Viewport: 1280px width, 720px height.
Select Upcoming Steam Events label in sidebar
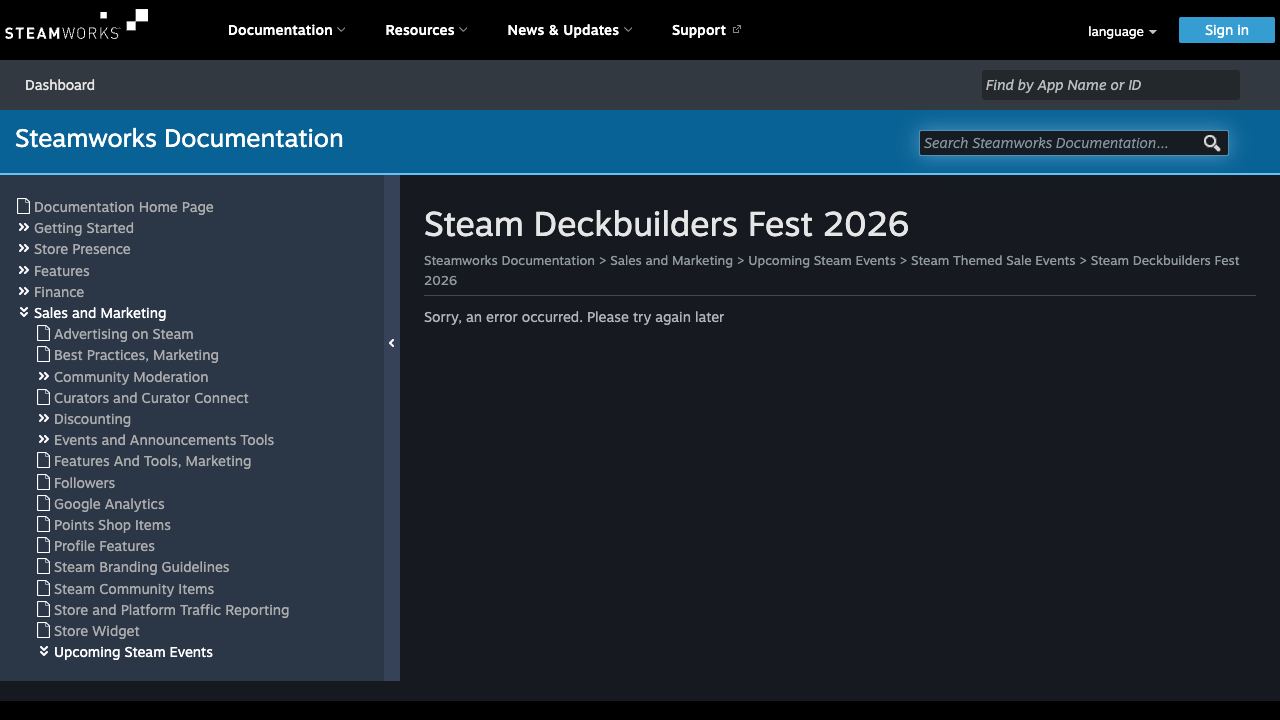[133, 652]
